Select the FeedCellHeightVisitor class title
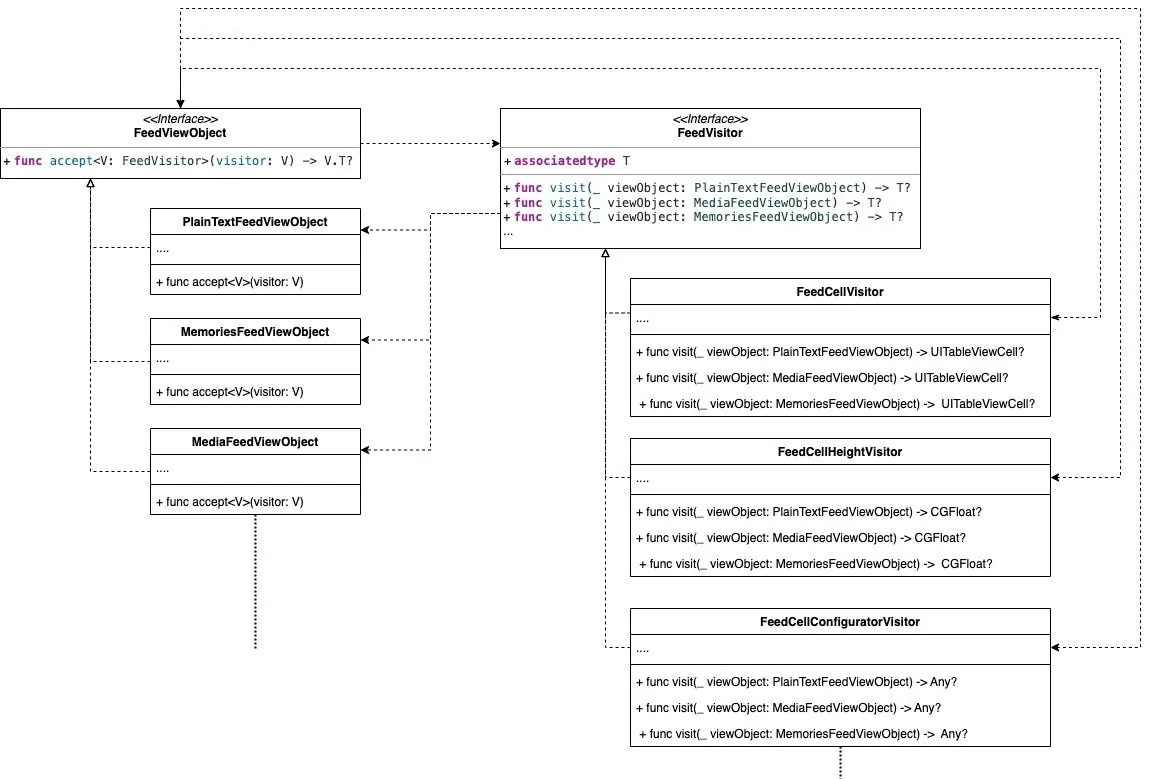1150x779 pixels. pyautogui.click(x=839, y=451)
